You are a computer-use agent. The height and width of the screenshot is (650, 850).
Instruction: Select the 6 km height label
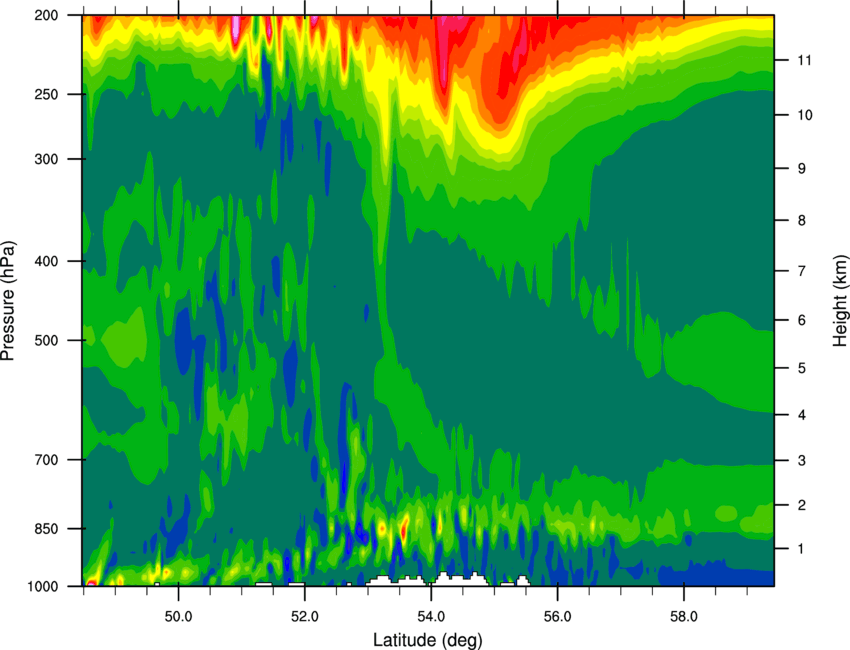tap(802, 320)
